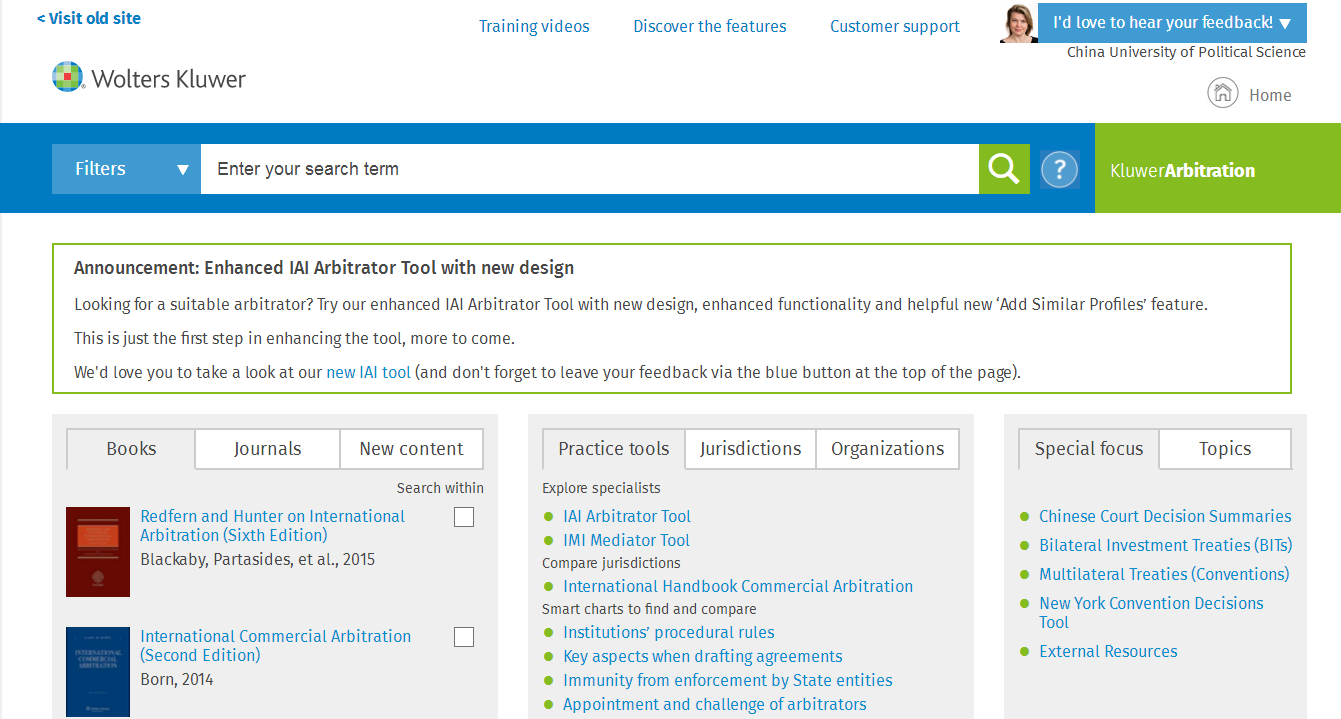Screen dimensions: 1341x719
Task: Select the Organizations tab
Action: point(888,449)
